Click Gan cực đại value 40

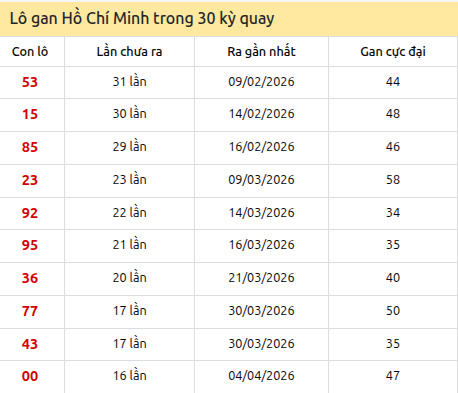click(393, 278)
